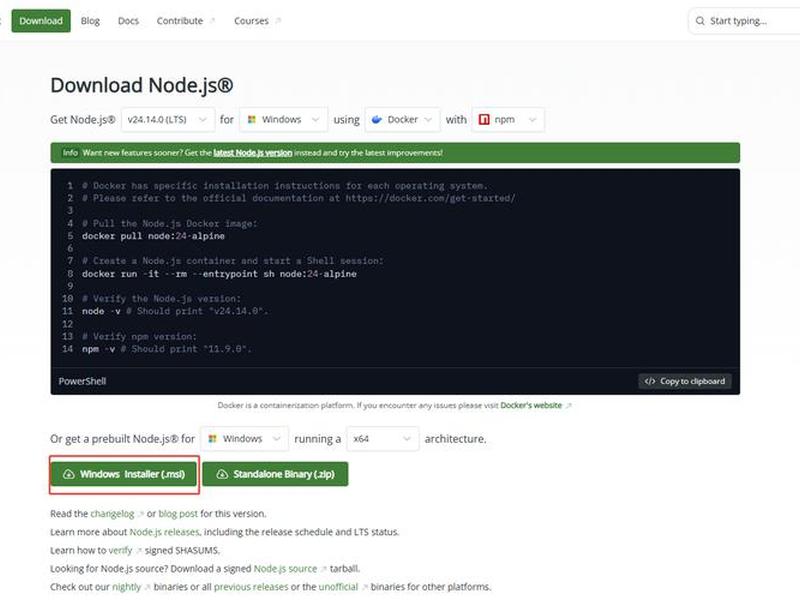Open the v24.14.0 (LTS) version dropdown
The image size is (800, 600).
168,119
